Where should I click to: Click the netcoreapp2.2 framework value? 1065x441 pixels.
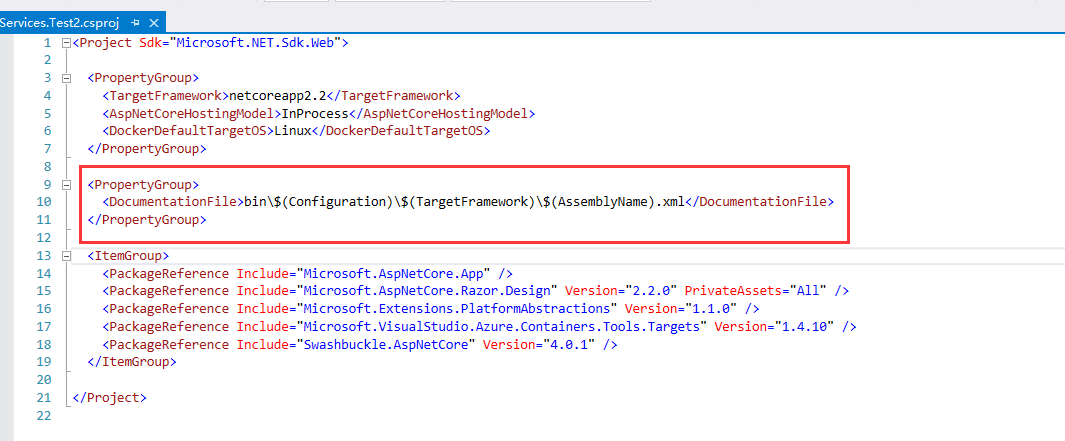(x=278, y=95)
